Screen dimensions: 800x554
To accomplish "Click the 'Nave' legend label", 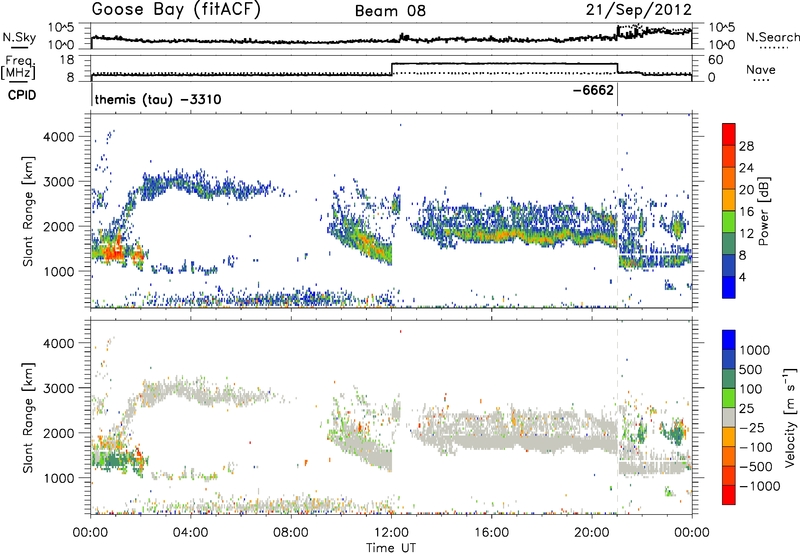I will coord(761,69).
